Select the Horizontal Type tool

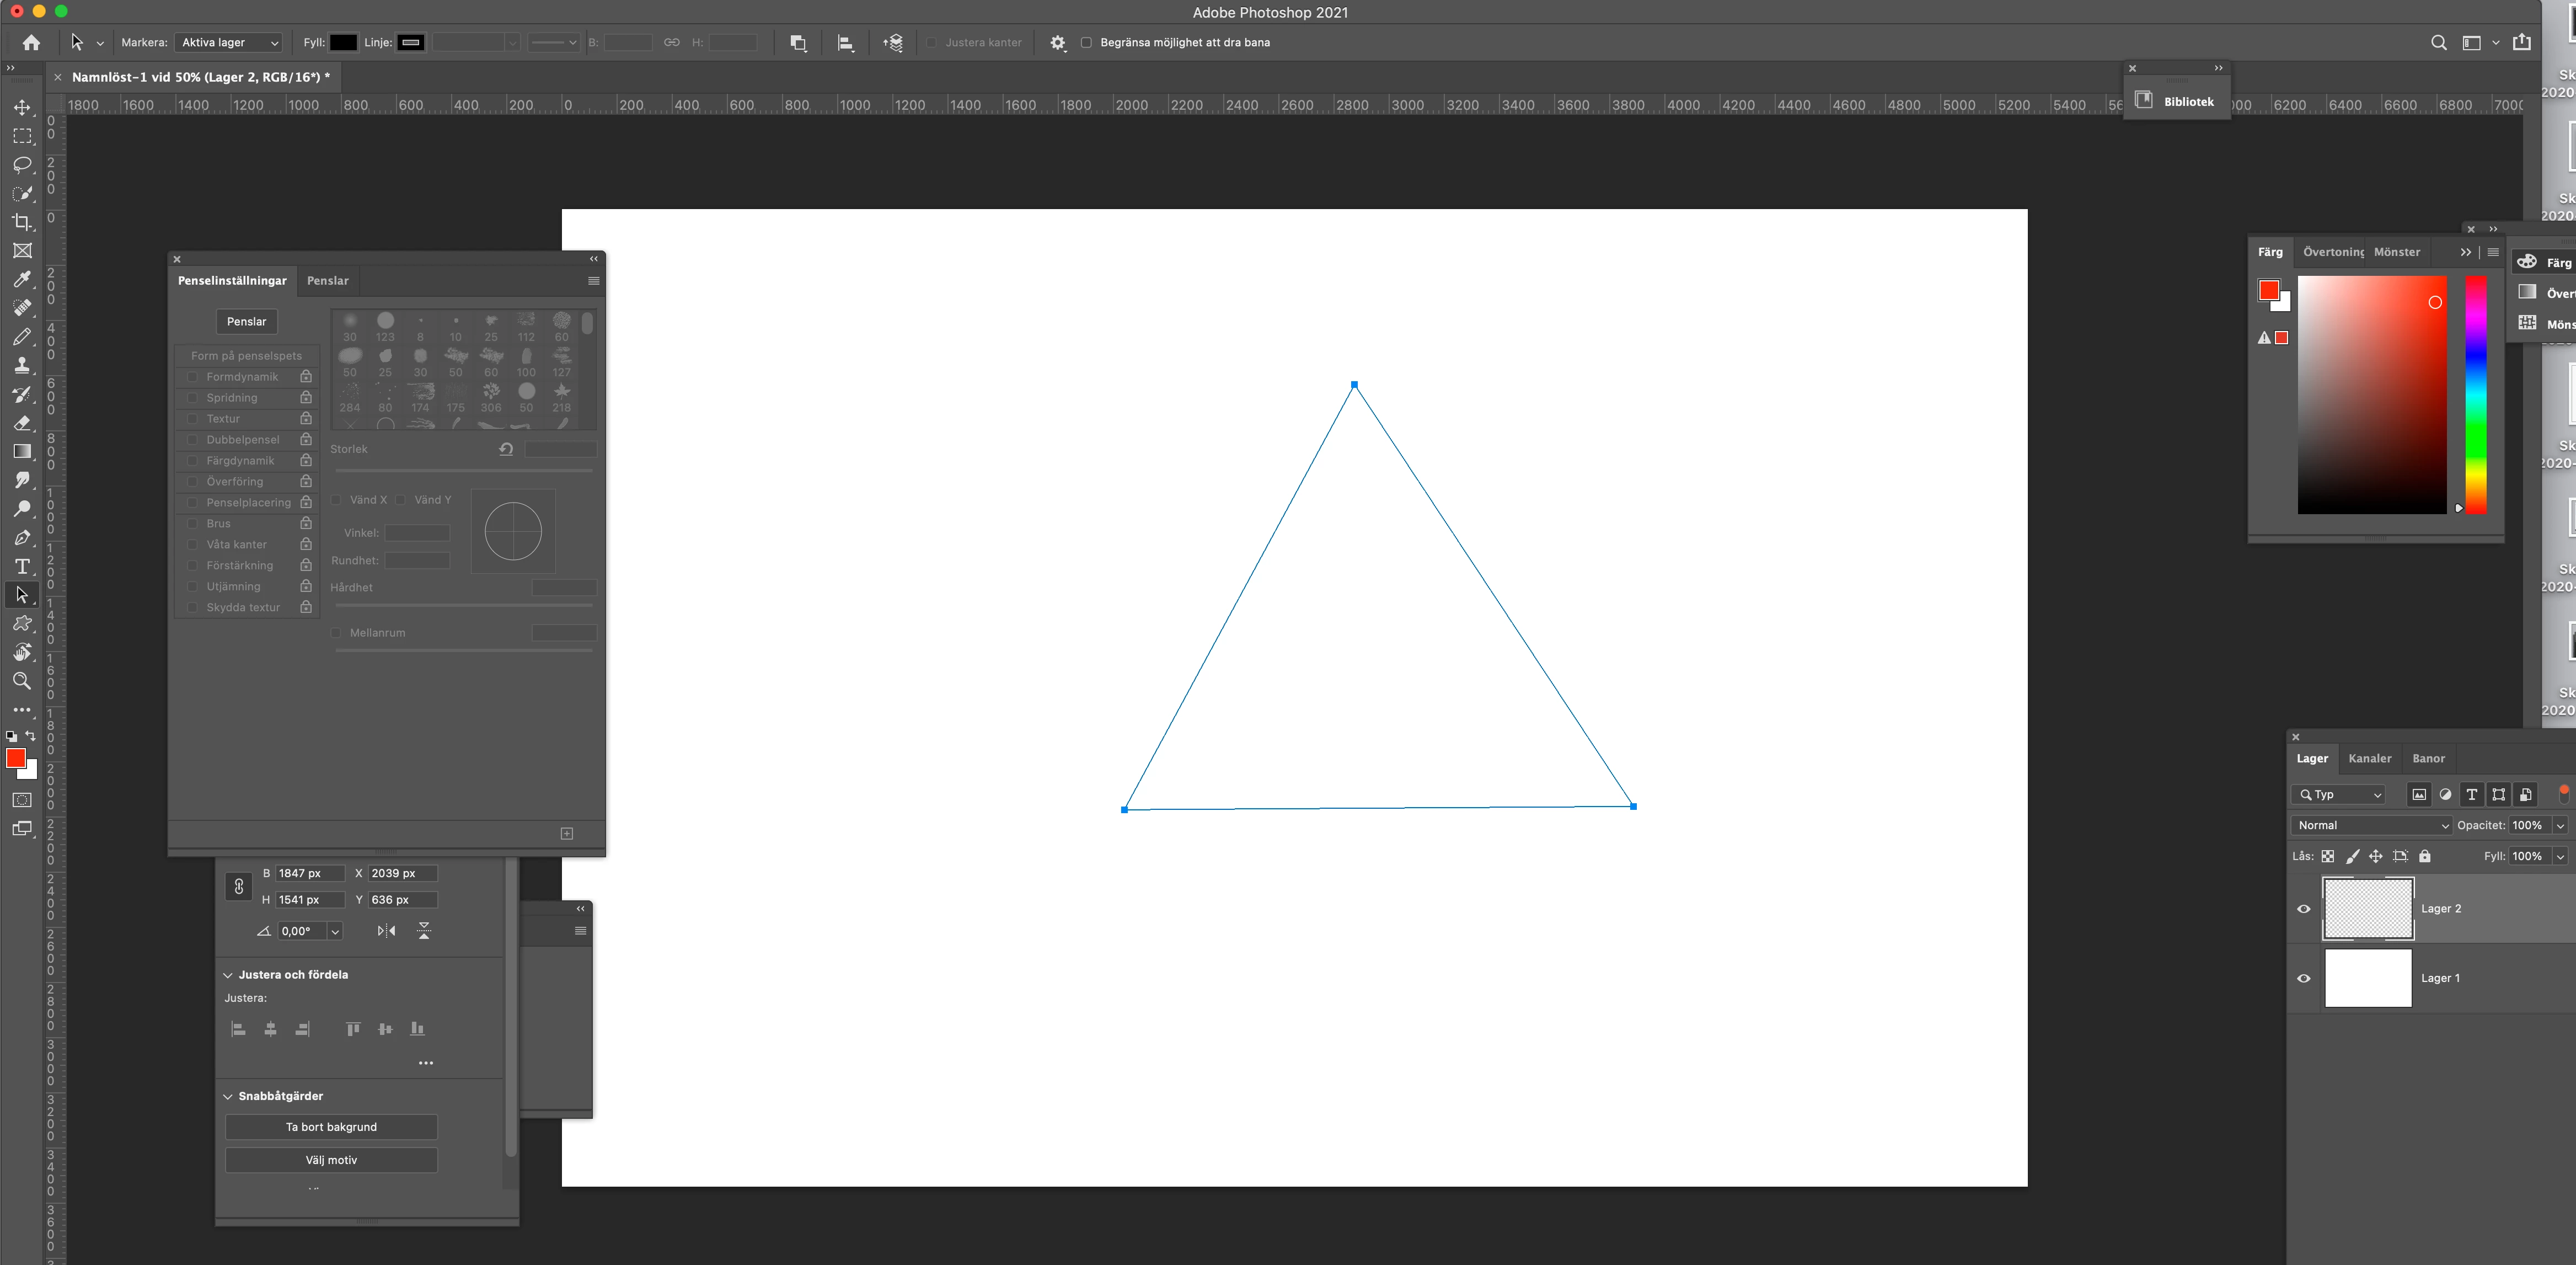(x=22, y=566)
